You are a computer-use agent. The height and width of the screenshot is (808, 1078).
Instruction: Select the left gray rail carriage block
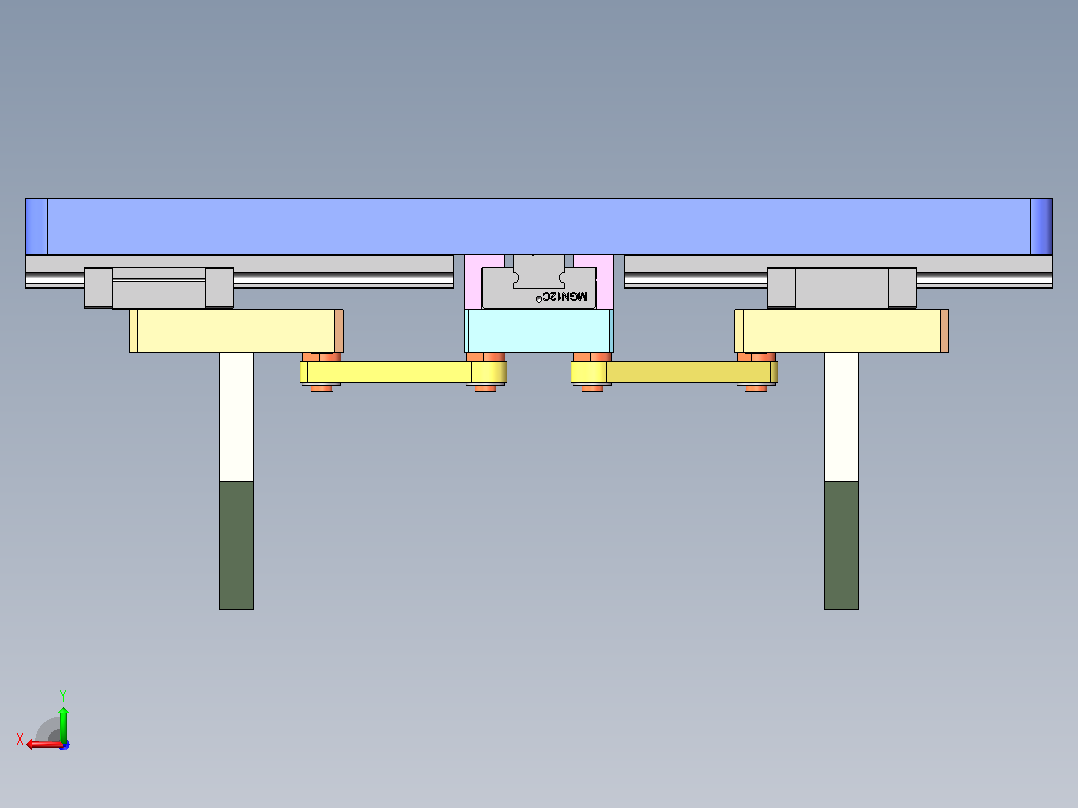click(159, 287)
